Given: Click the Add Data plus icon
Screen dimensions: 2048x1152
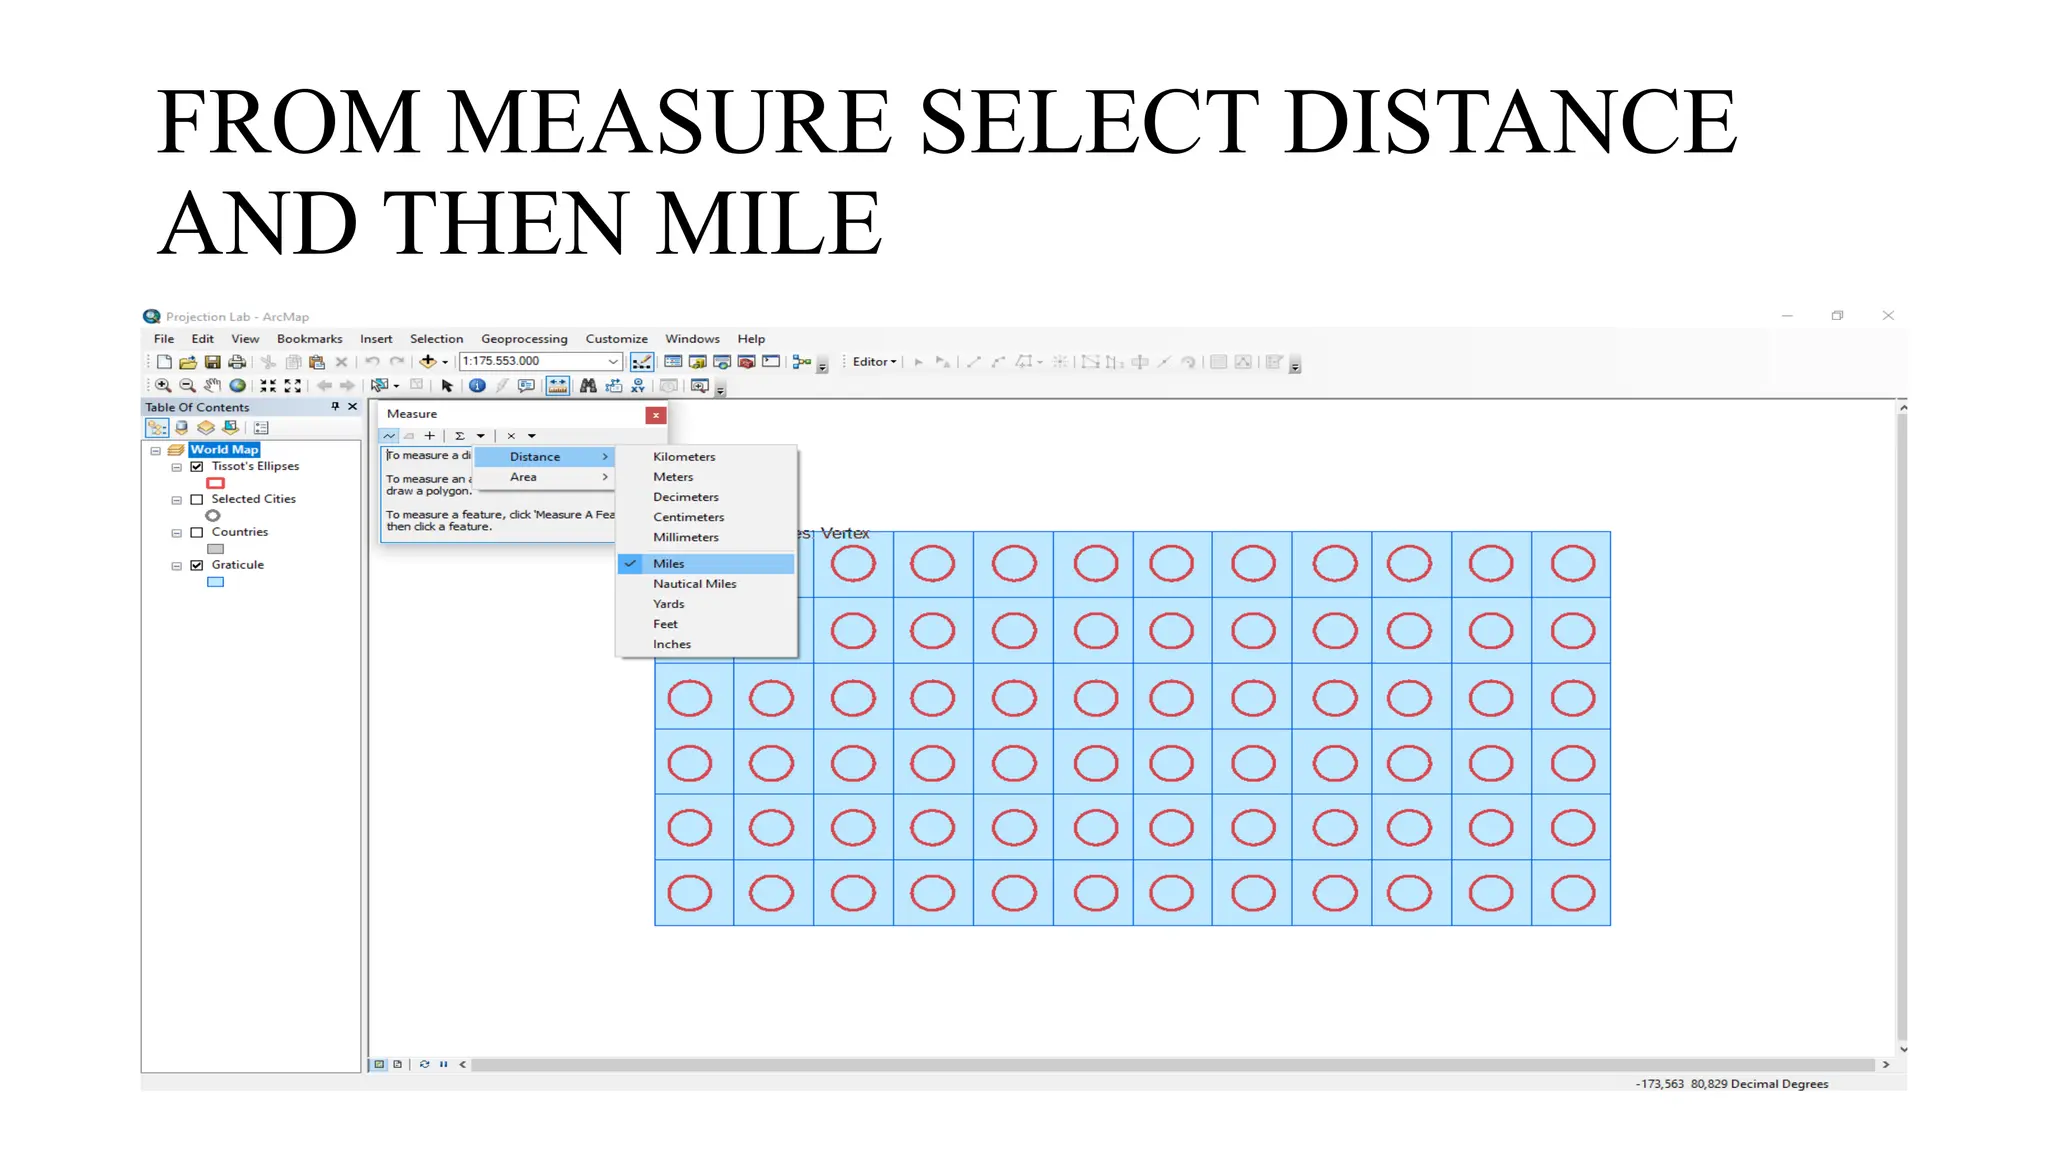Looking at the screenshot, I should click(428, 361).
